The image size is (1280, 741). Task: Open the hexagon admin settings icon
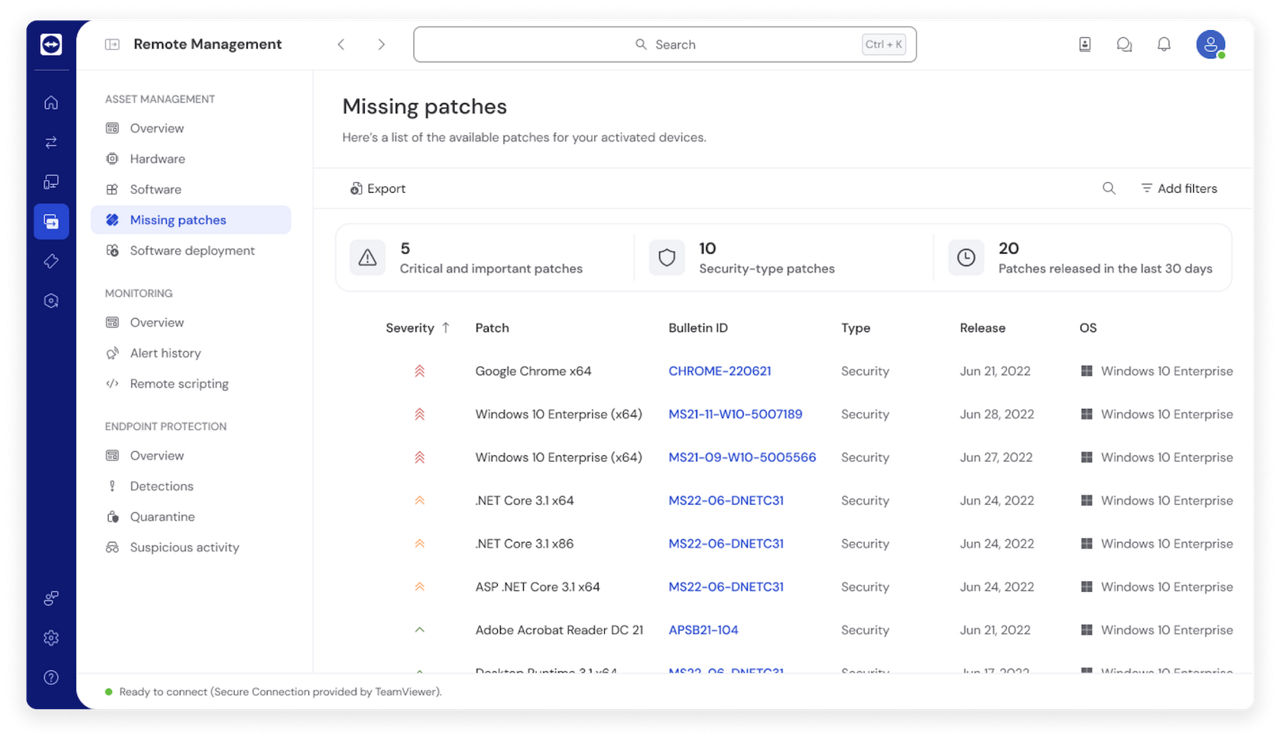pyautogui.click(x=51, y=300)
